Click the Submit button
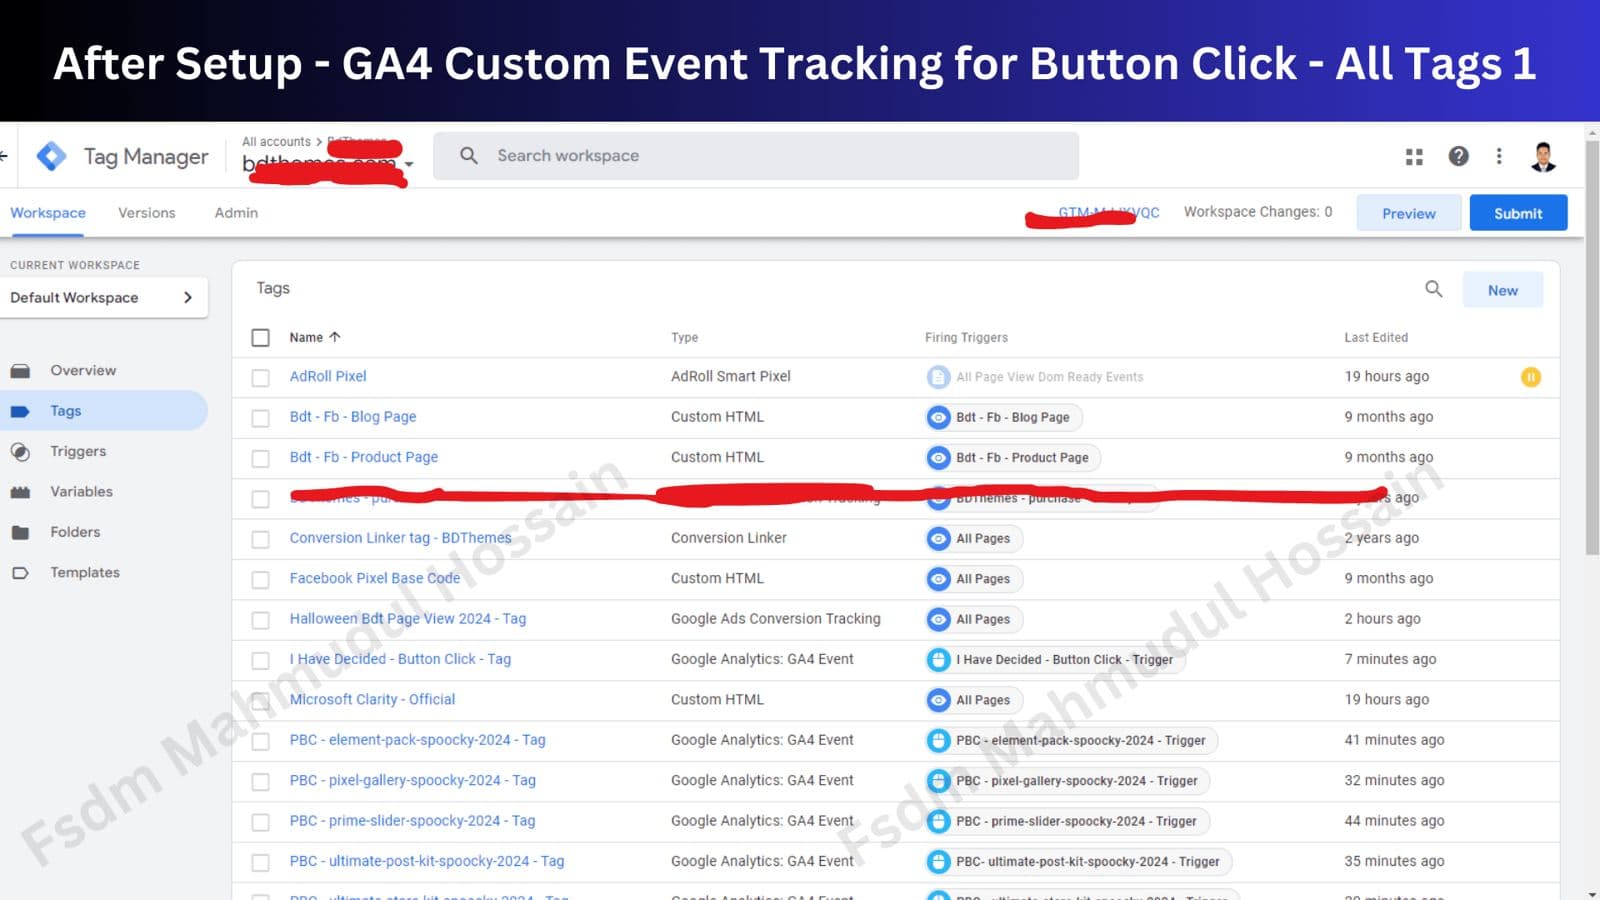Viewport: 1600px width, 900px height. pos(1518,213)
